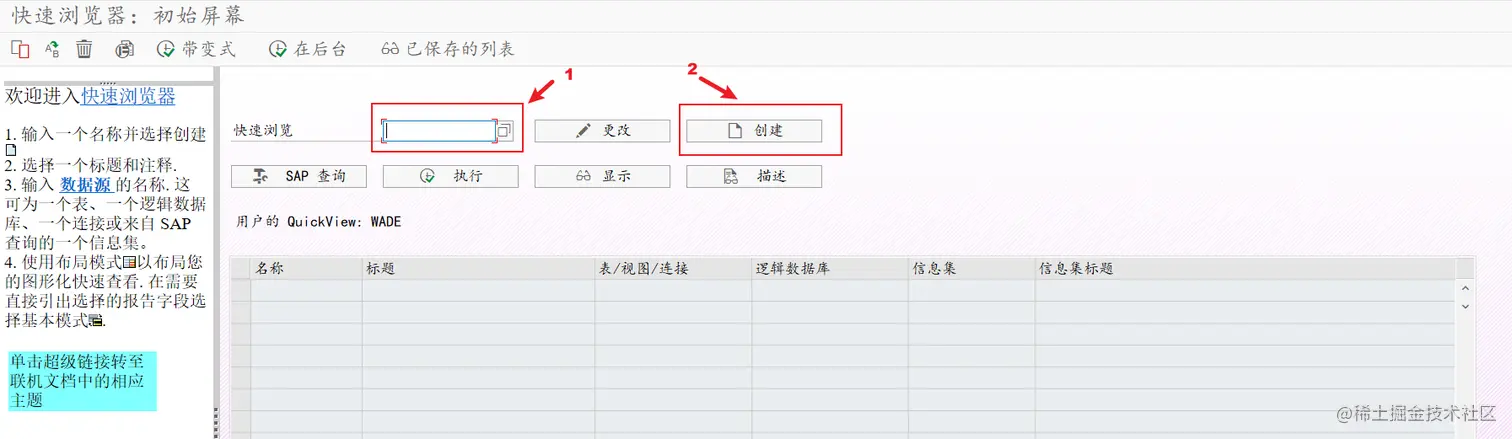Click the 标题 column header
Screen dimensions: 1512x439
point(478,268)
